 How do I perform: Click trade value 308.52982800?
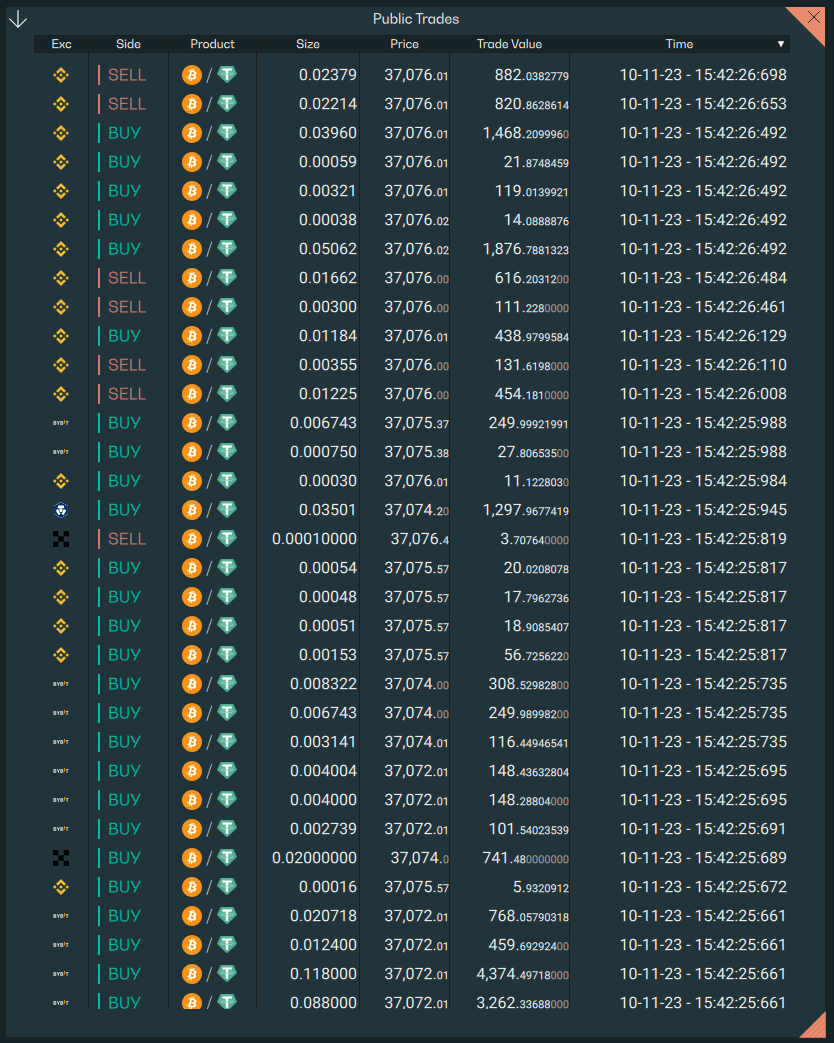tap(529, 684)
